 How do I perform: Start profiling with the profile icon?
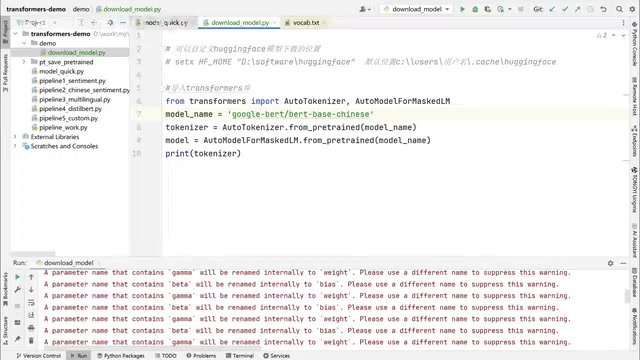500,9
